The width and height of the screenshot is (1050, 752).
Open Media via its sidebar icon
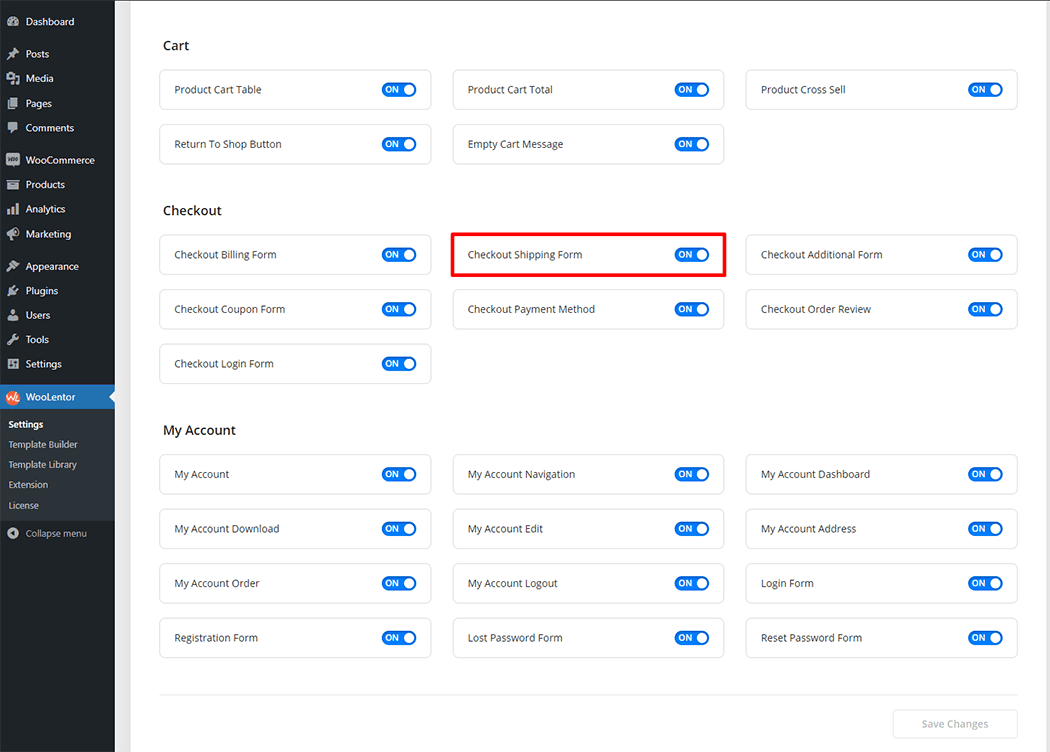pos(13,79)
